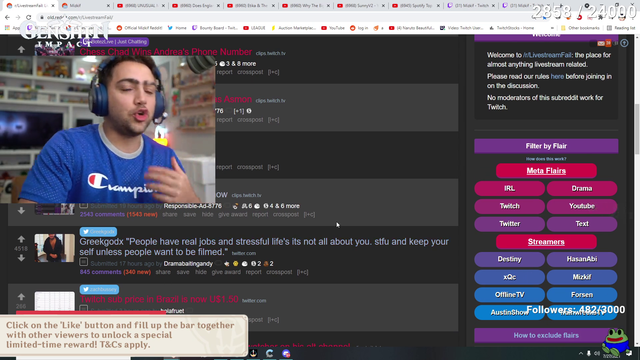This screenshot has height=360, width=640.
Task: Filter by the Twitter flair
Action: pos(509,224)
